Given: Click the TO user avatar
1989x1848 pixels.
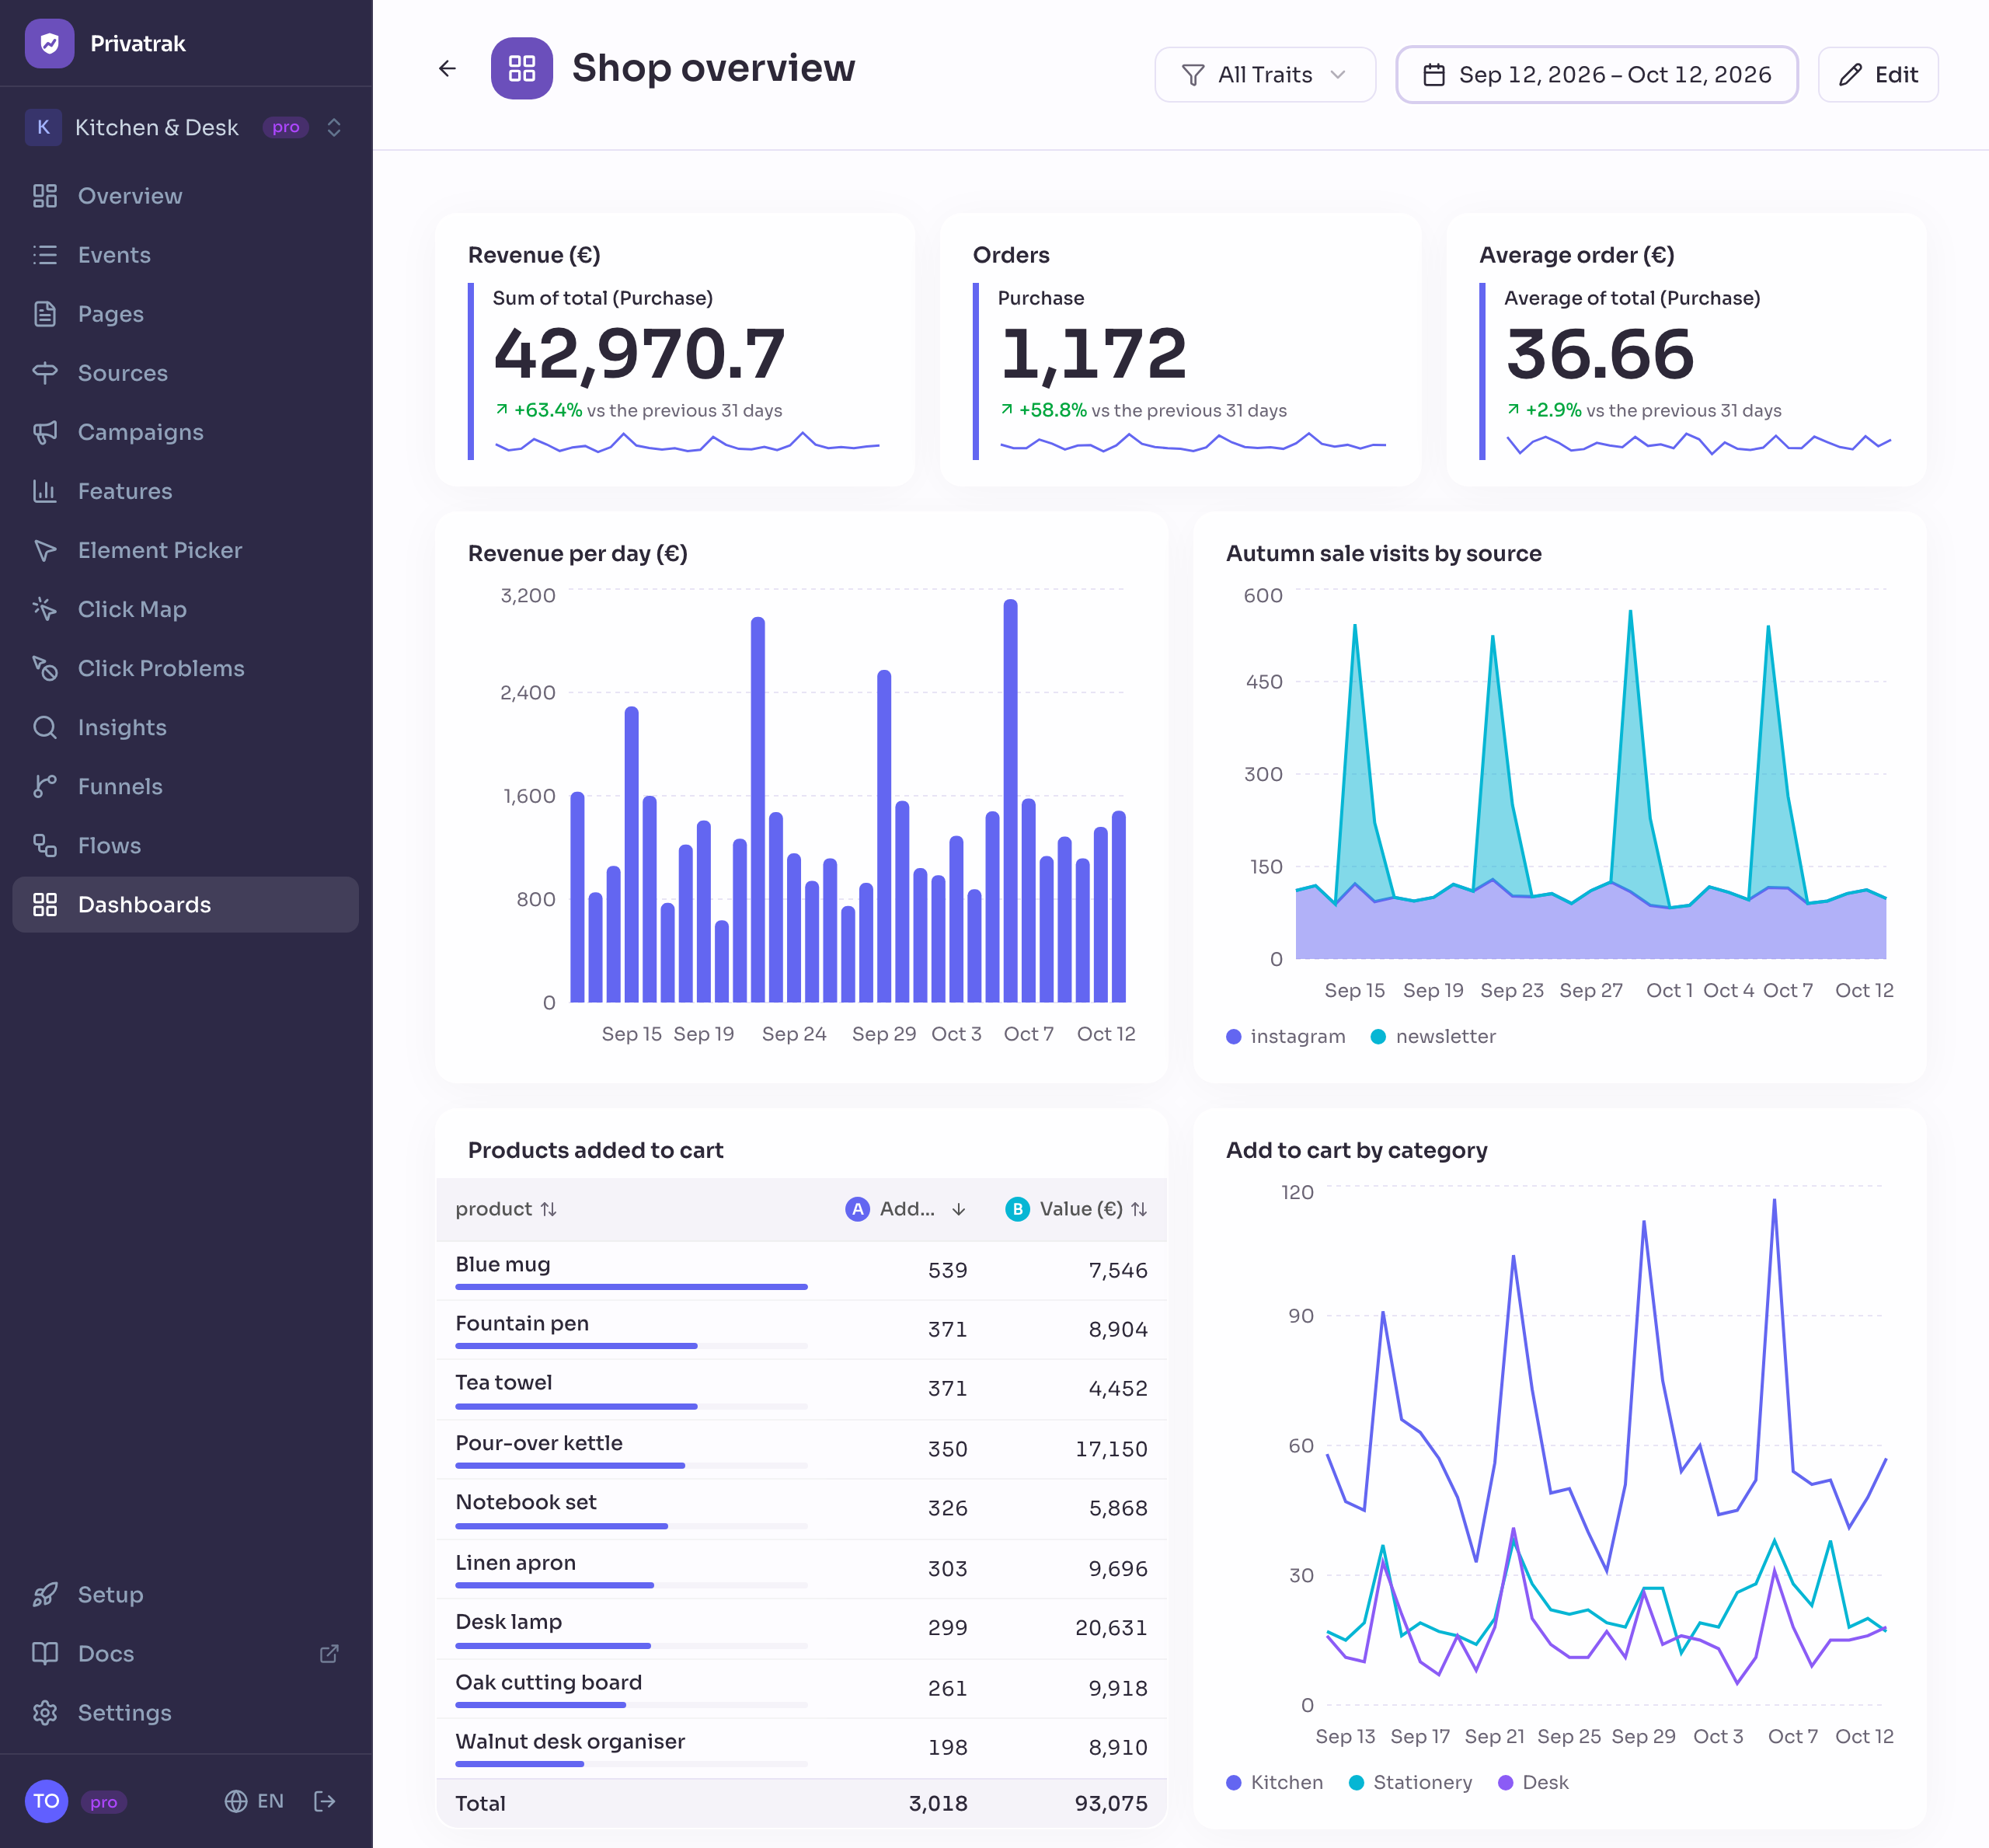Looking at the screenshot, I should pyautogui.click(x=46, y=1801).
